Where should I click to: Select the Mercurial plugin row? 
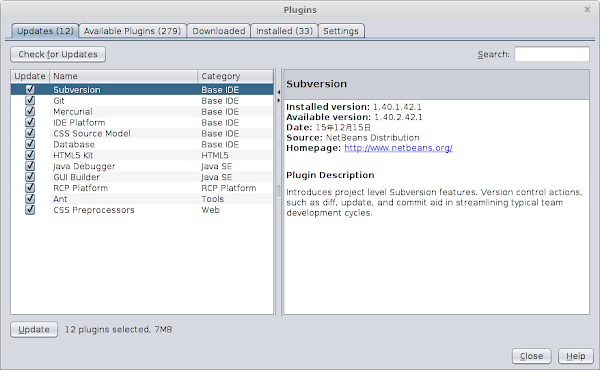(142, 111)
